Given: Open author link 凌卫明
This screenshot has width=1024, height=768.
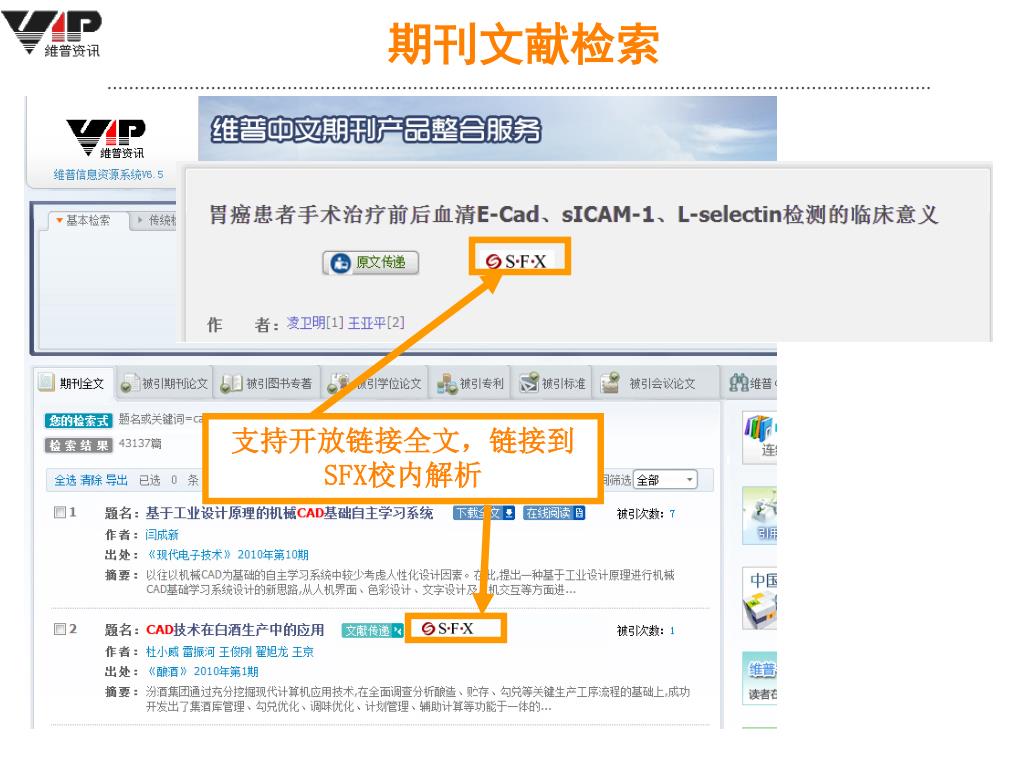Looking at the screenshot, I should [x=306, y=323].
